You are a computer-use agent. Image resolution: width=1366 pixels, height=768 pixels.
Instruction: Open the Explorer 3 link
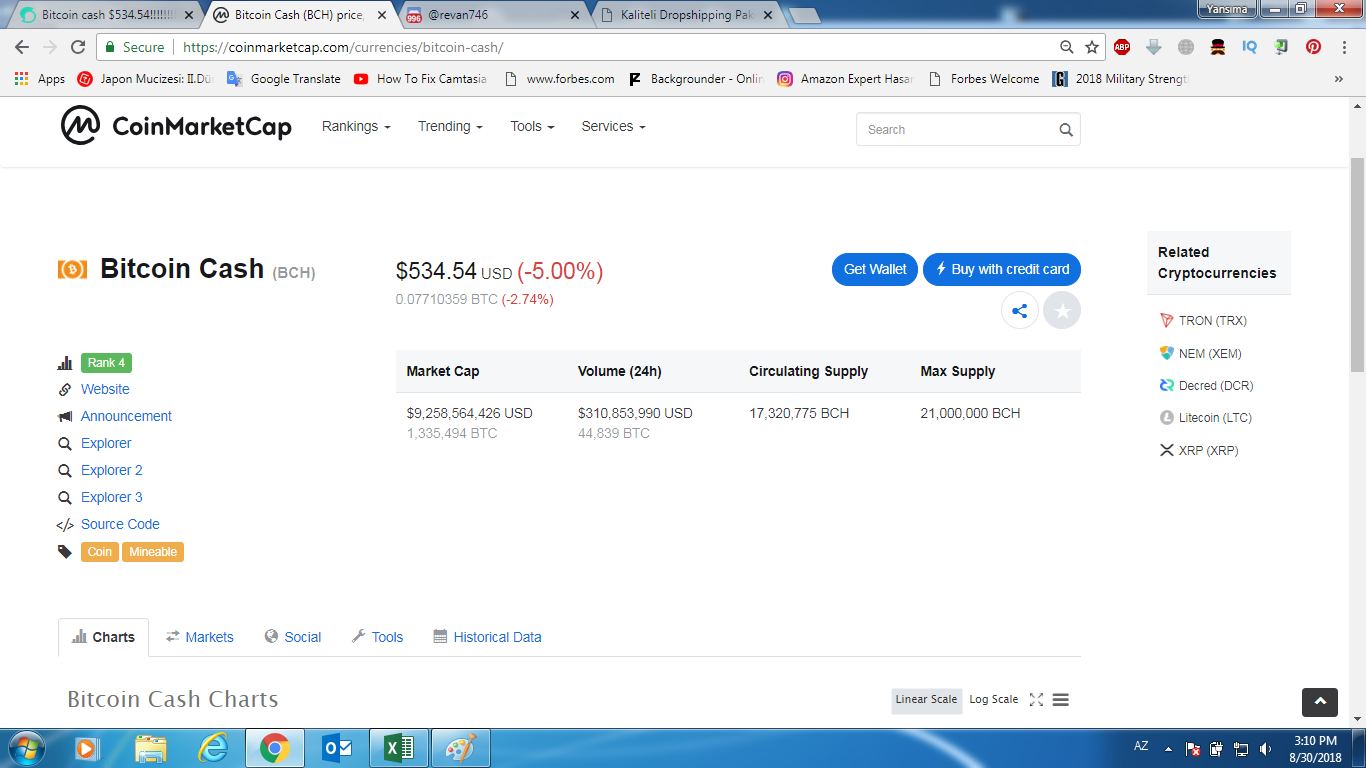point(112,497)
